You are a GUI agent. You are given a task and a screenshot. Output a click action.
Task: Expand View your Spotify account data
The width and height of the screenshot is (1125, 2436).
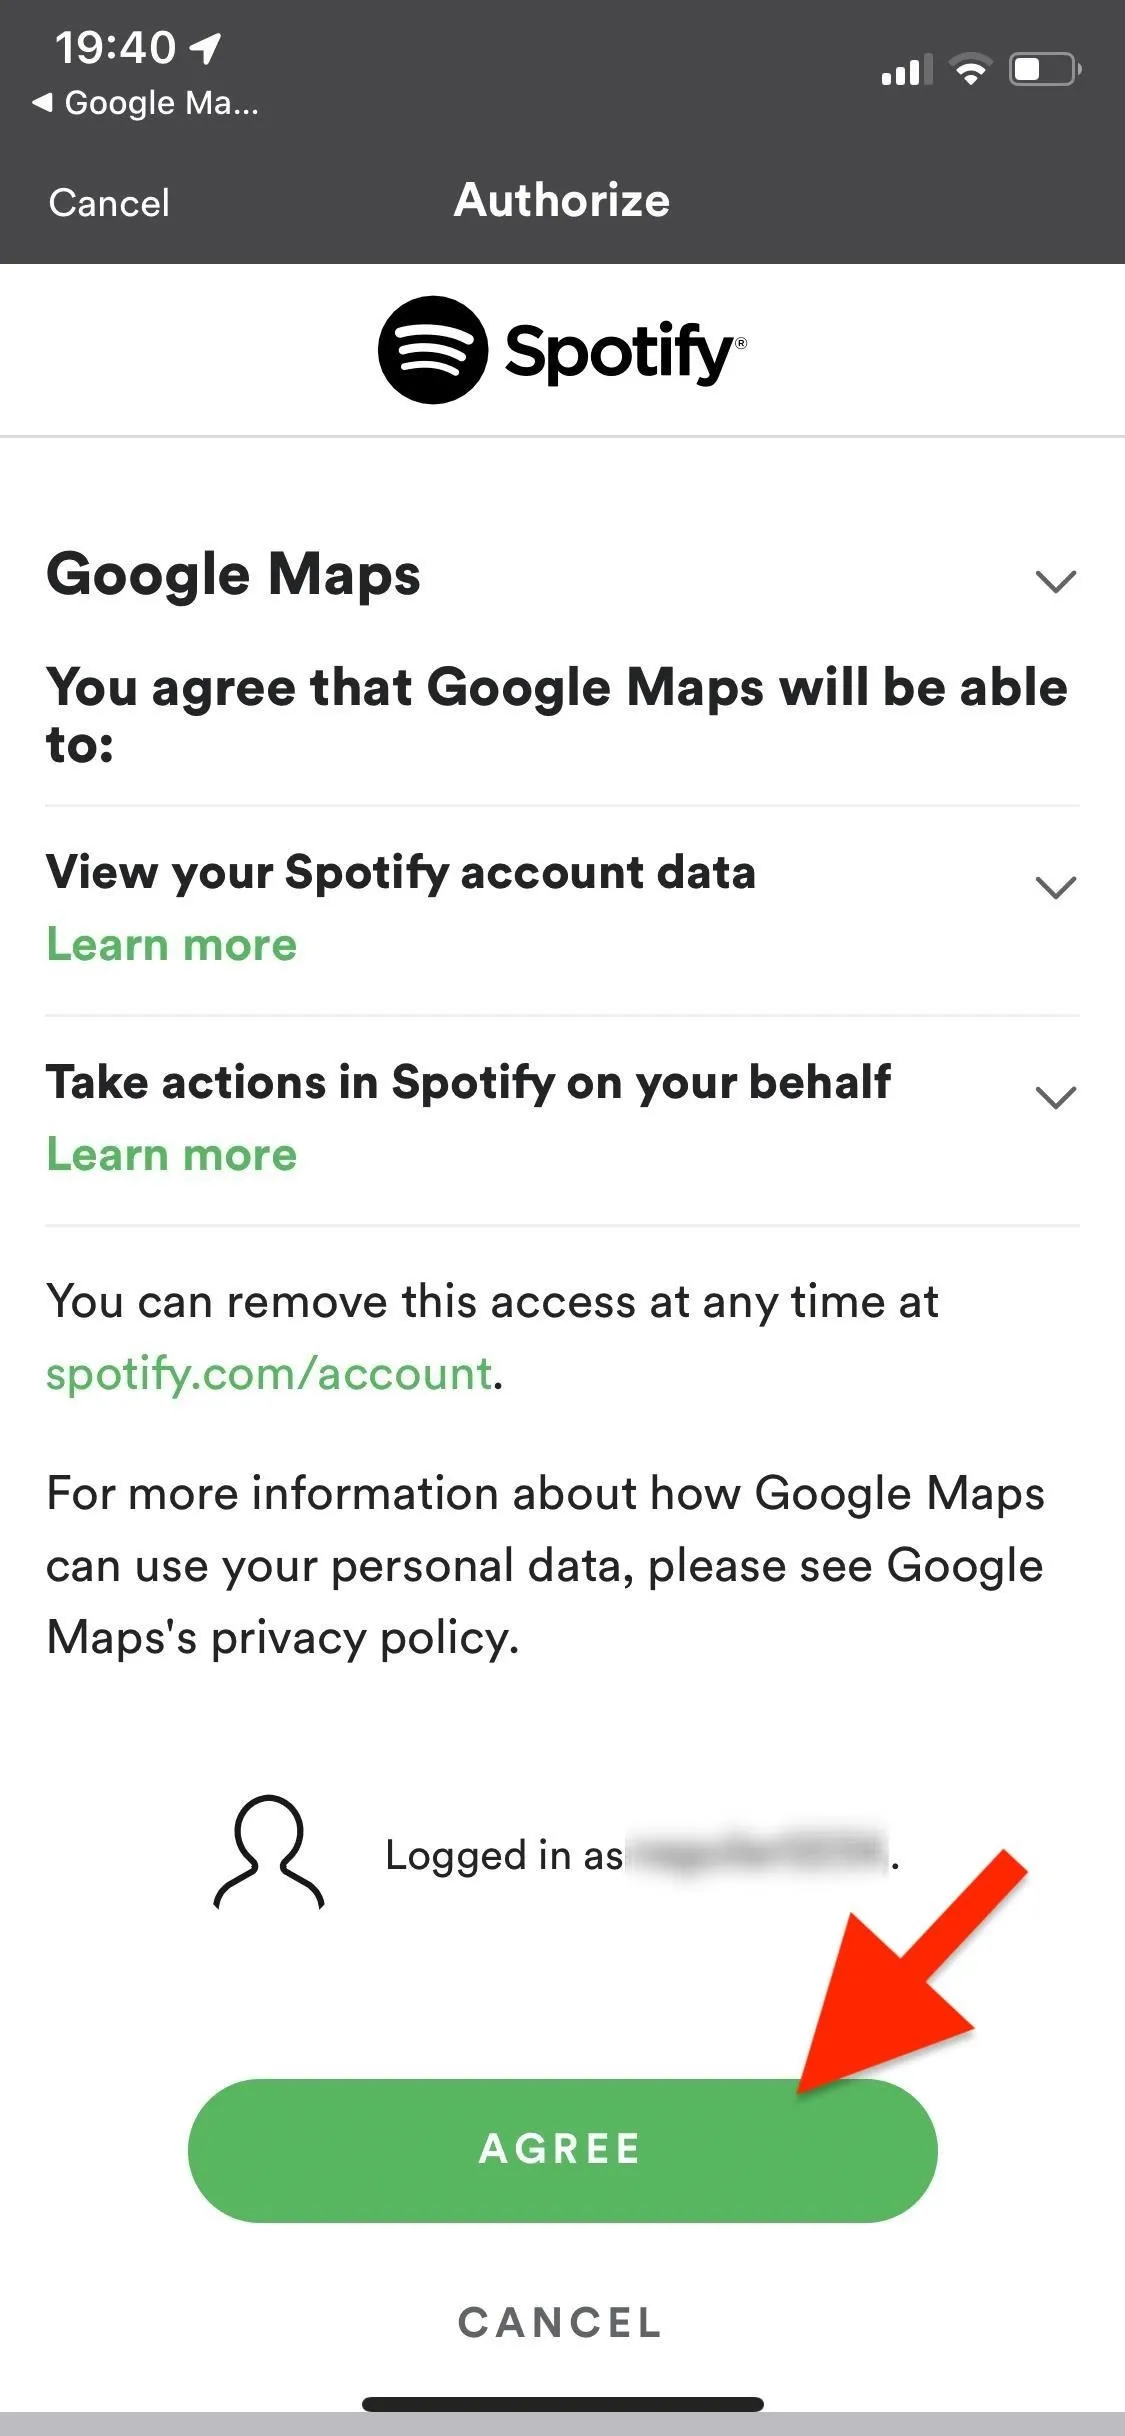(1056, 887)
